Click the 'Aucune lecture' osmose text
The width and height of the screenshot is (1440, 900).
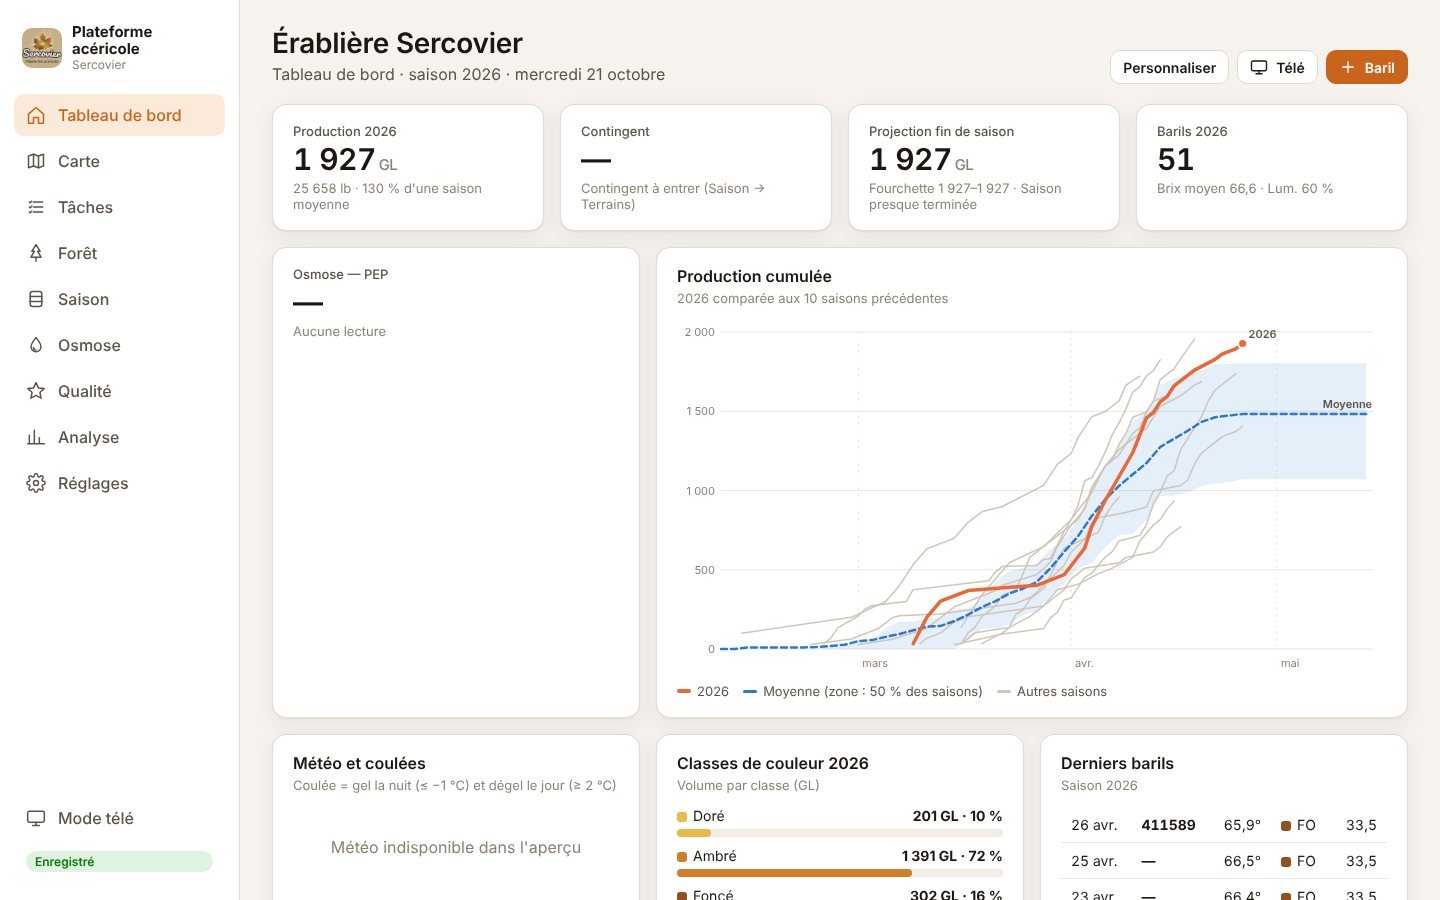pos(339,331)
